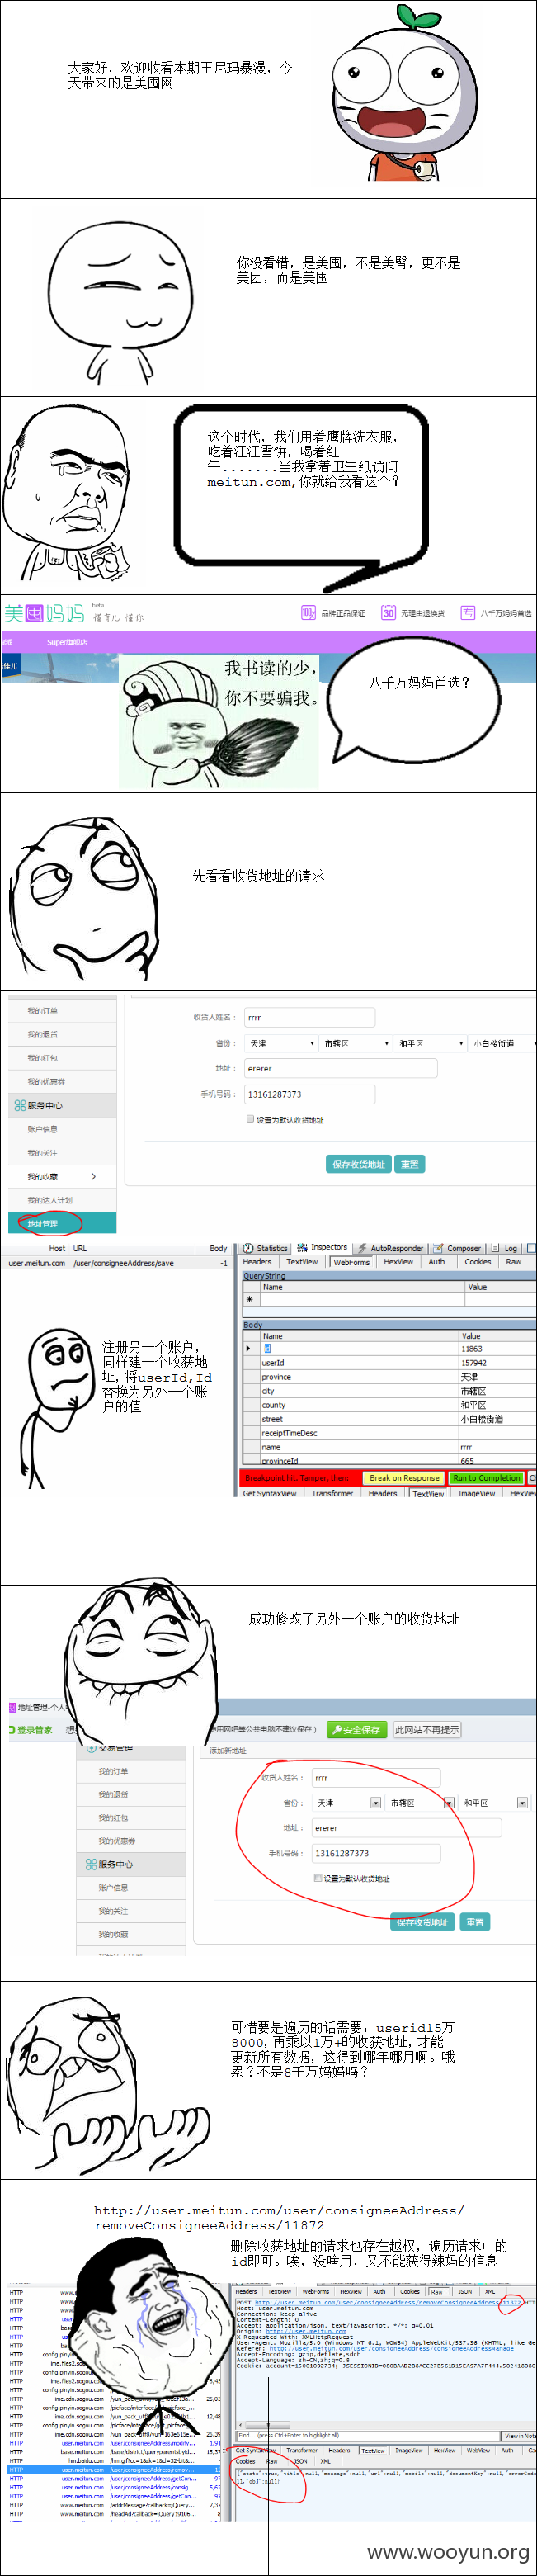The height and width of the screenshot is (2576, 537).
Task: Click the userId value 157942
Action: [x=474, y=1362]
